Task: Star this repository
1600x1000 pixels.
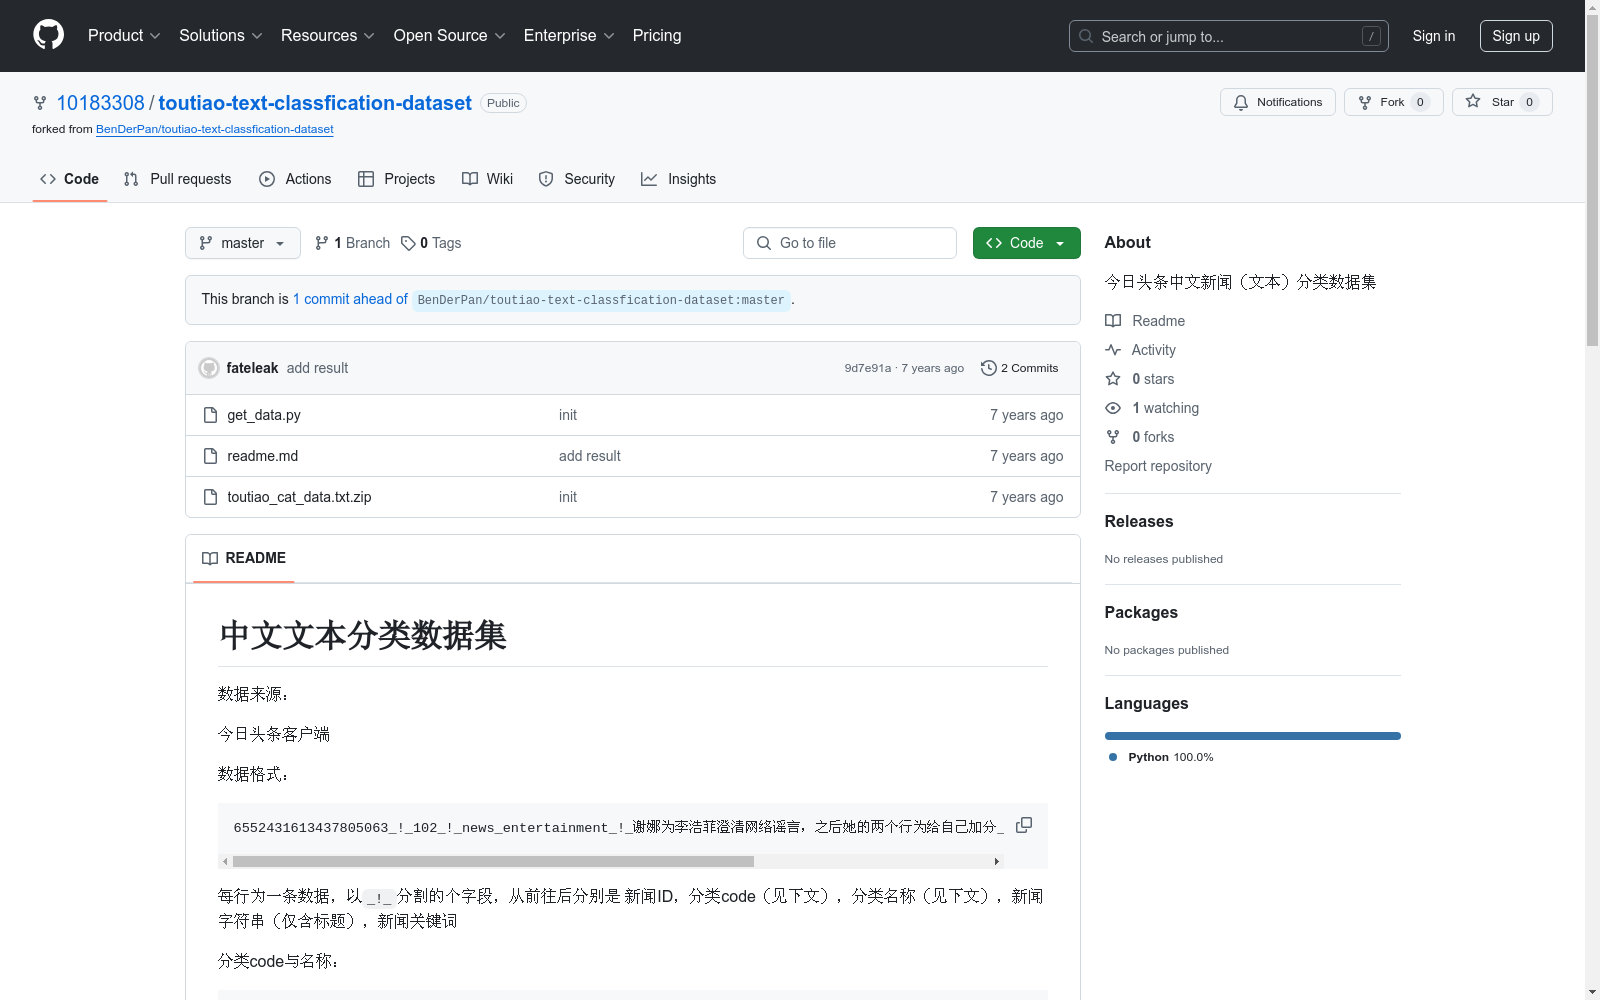Action: (x=1502, y=102)
